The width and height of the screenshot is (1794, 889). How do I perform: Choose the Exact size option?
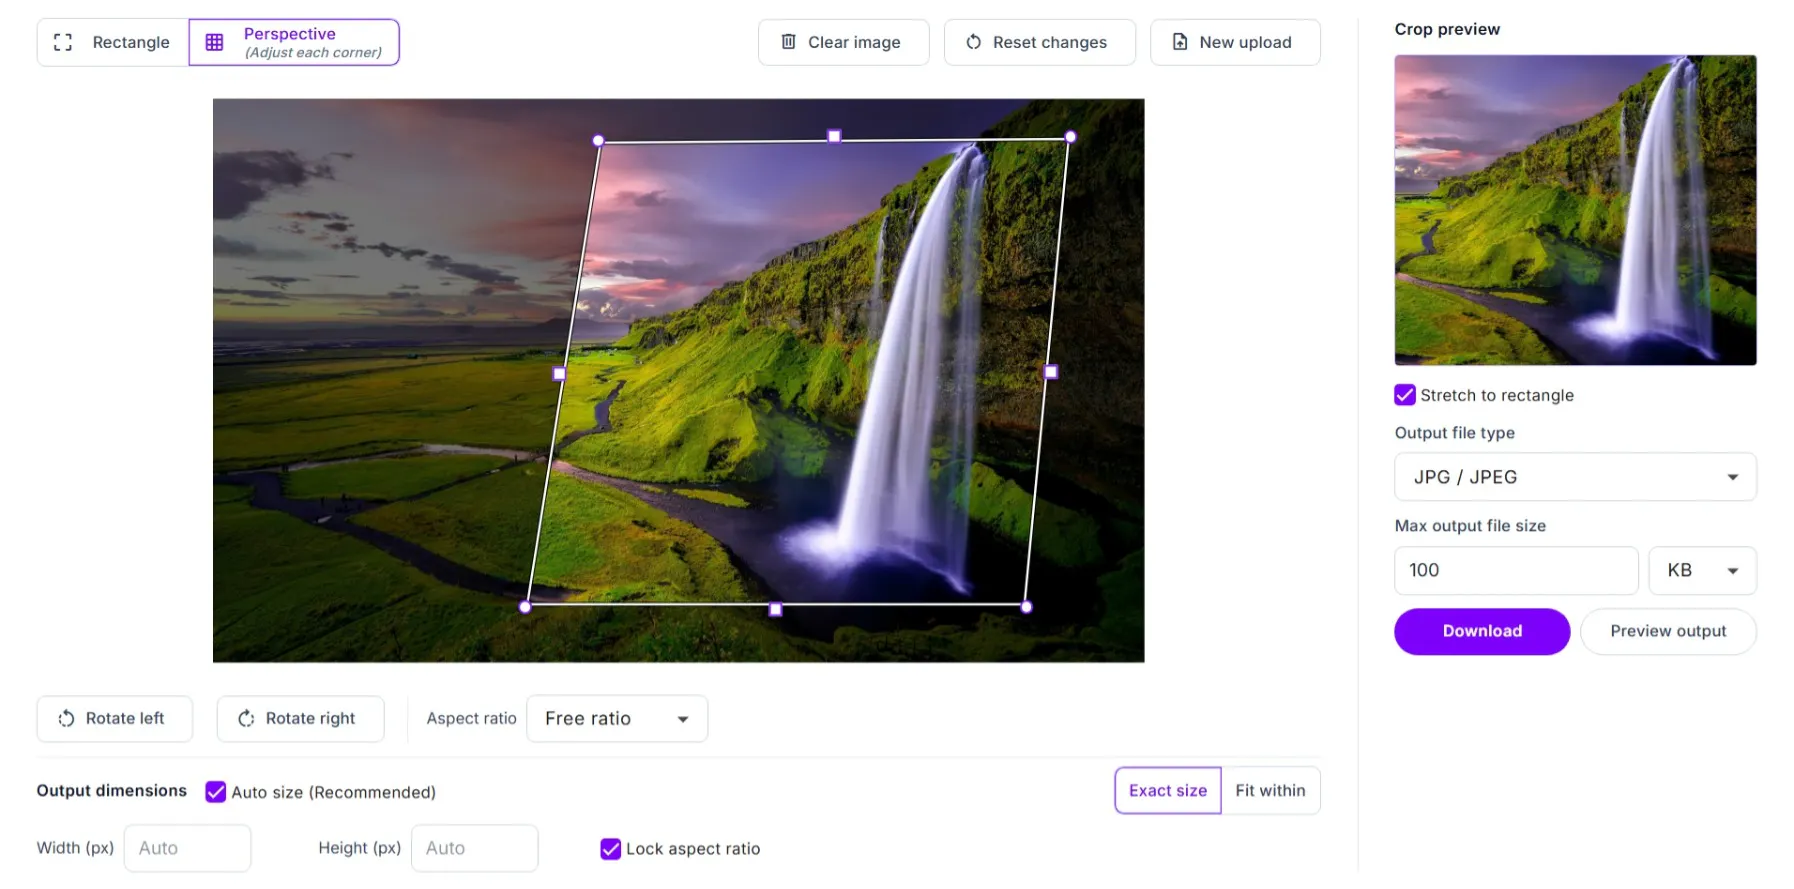click(x=1168, y=791)
